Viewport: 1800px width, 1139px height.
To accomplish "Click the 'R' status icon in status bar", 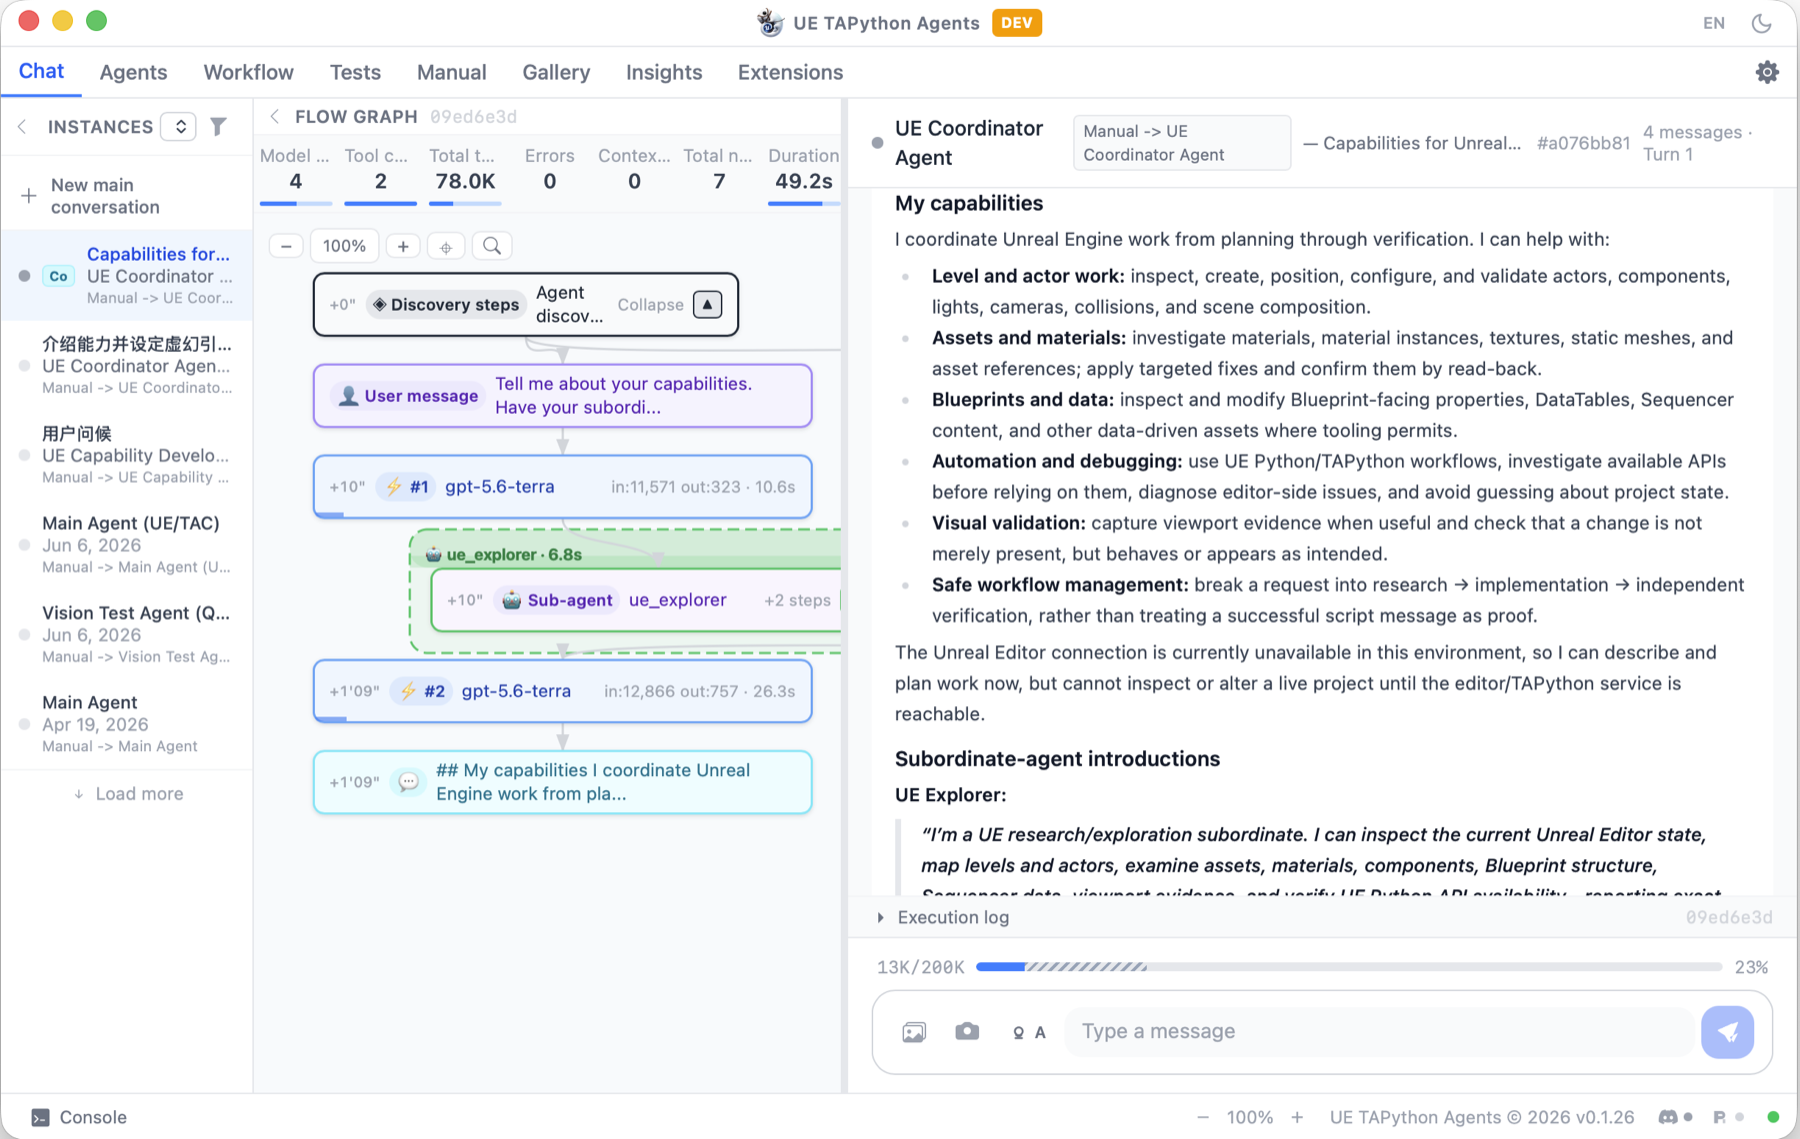I will coord(1719,1117).
